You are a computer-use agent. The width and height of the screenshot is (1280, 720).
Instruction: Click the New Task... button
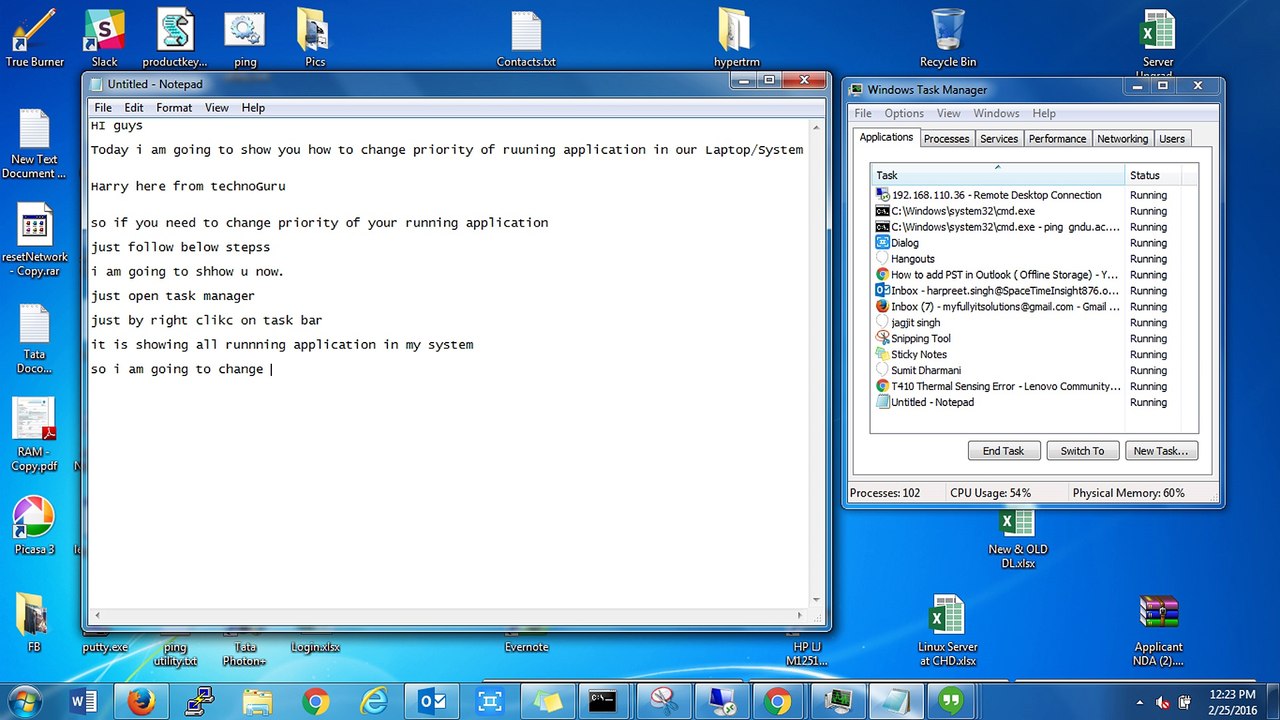tap(1160, 451)
